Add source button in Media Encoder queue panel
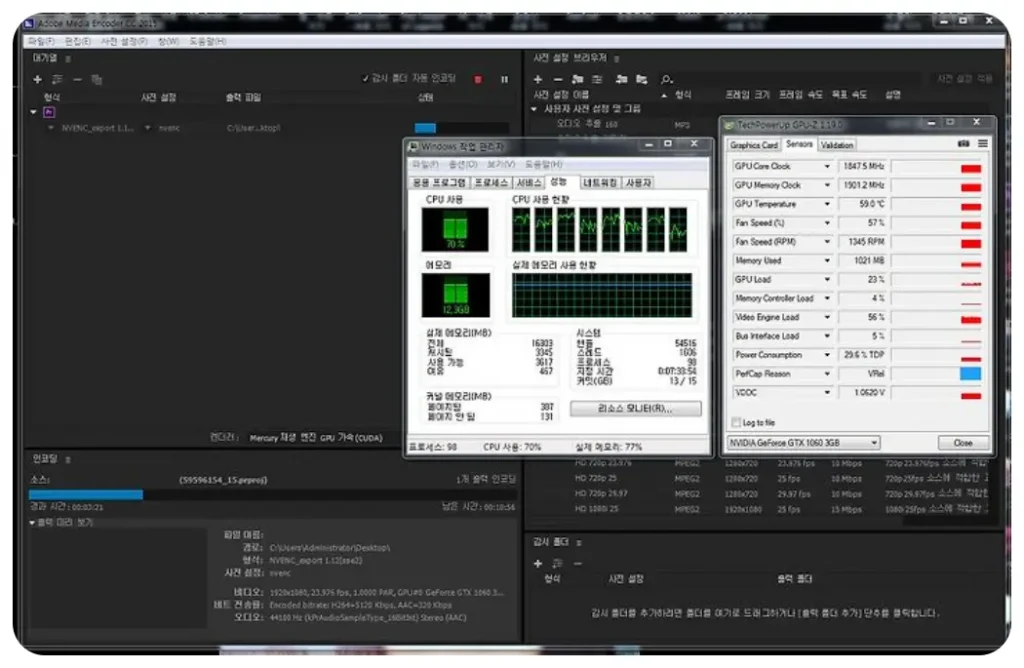 pos(37,79)
